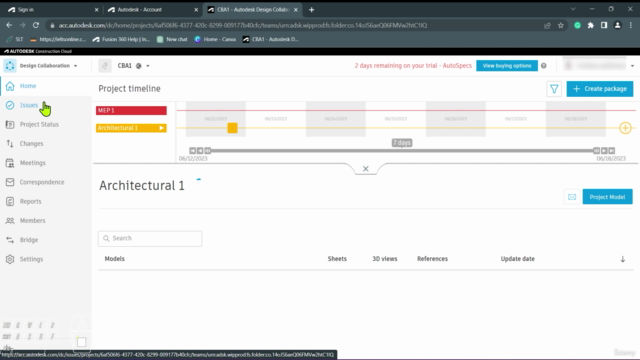Open Meetings in the sidebar
Image resolution: width=640 pixels, height=360 pixels.
point(33,163)
